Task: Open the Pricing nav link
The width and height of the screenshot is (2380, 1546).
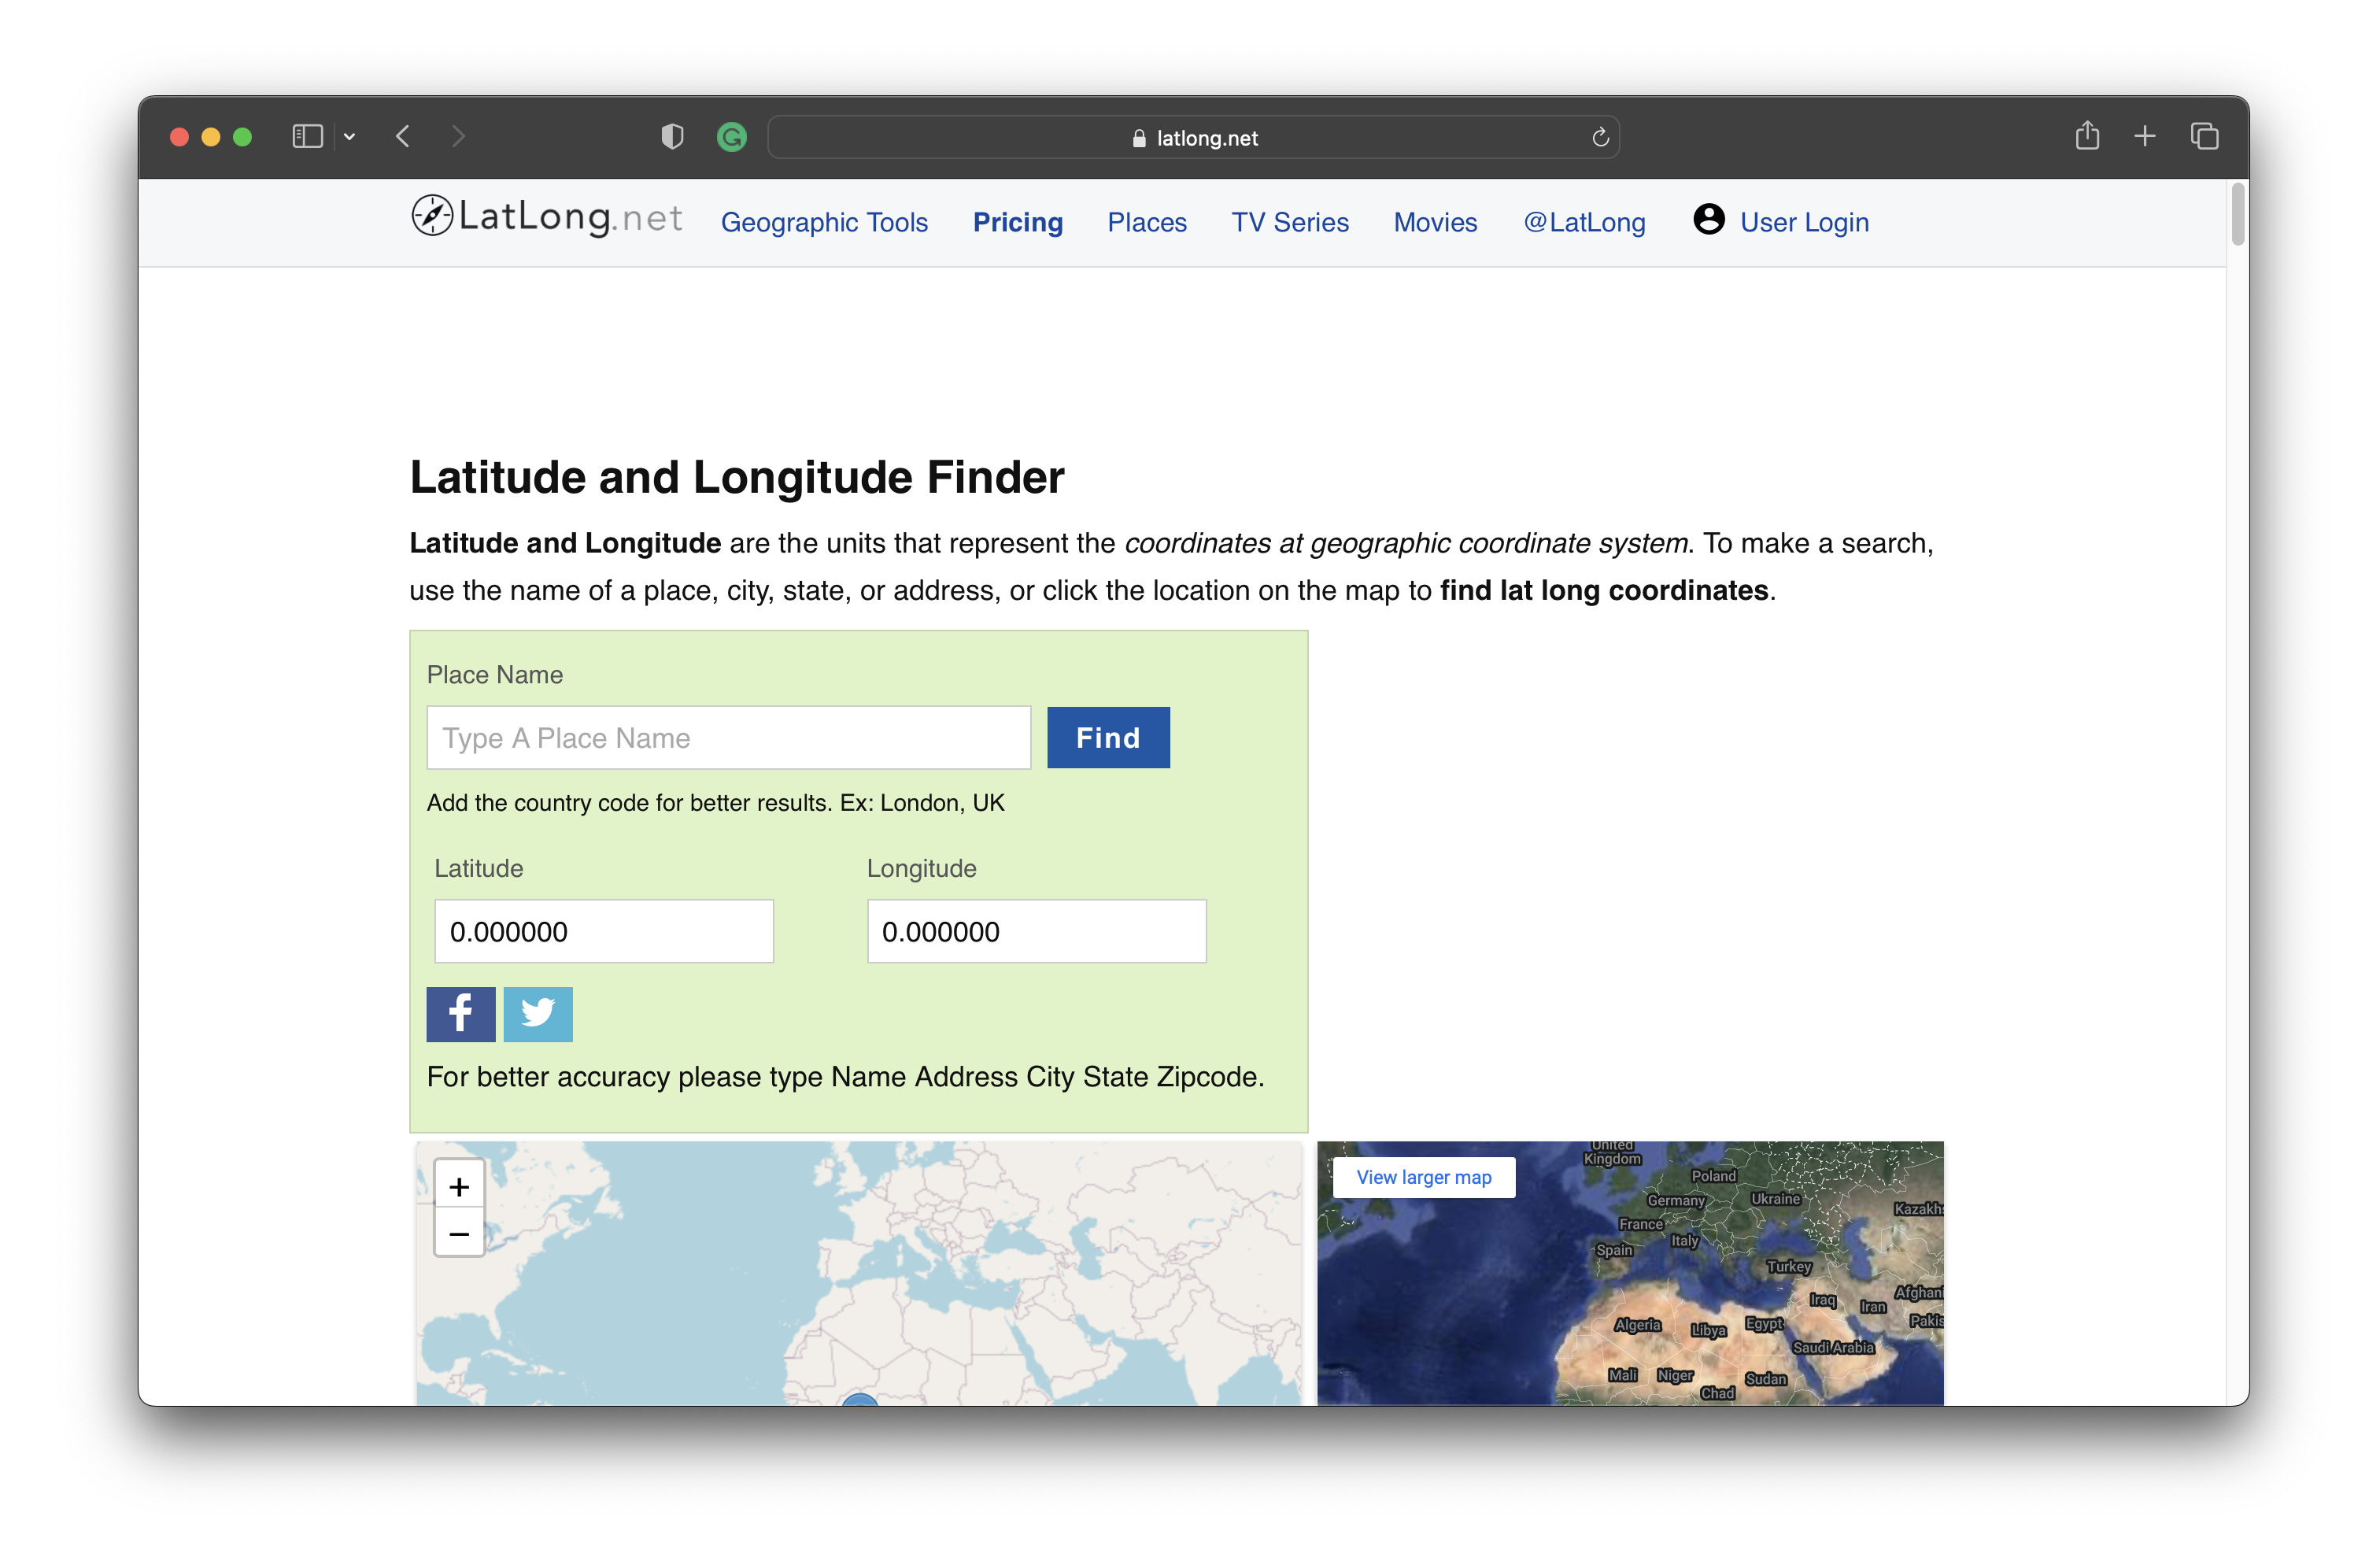Action: point(1017,222)
